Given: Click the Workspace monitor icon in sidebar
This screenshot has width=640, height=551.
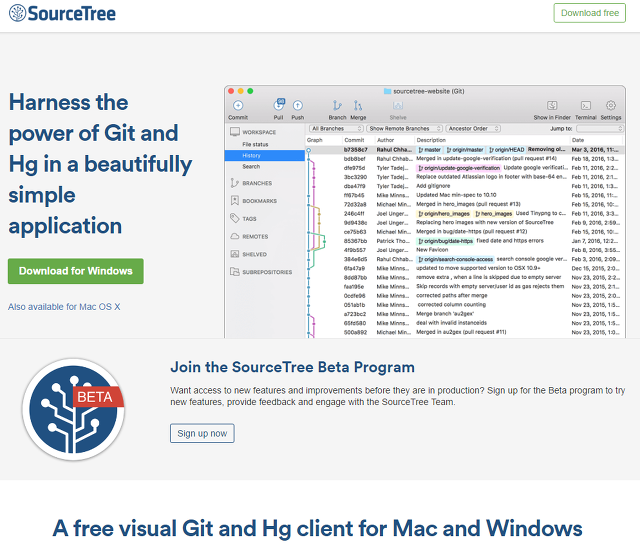Looking at the screenshot, I should (x=235, y=132).
